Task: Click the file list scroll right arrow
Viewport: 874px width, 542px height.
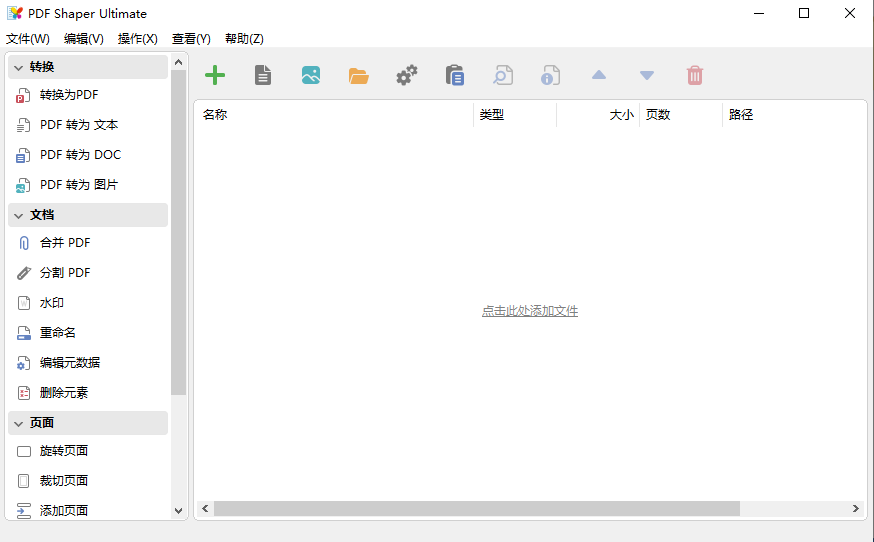Action: tap(856, 508)
